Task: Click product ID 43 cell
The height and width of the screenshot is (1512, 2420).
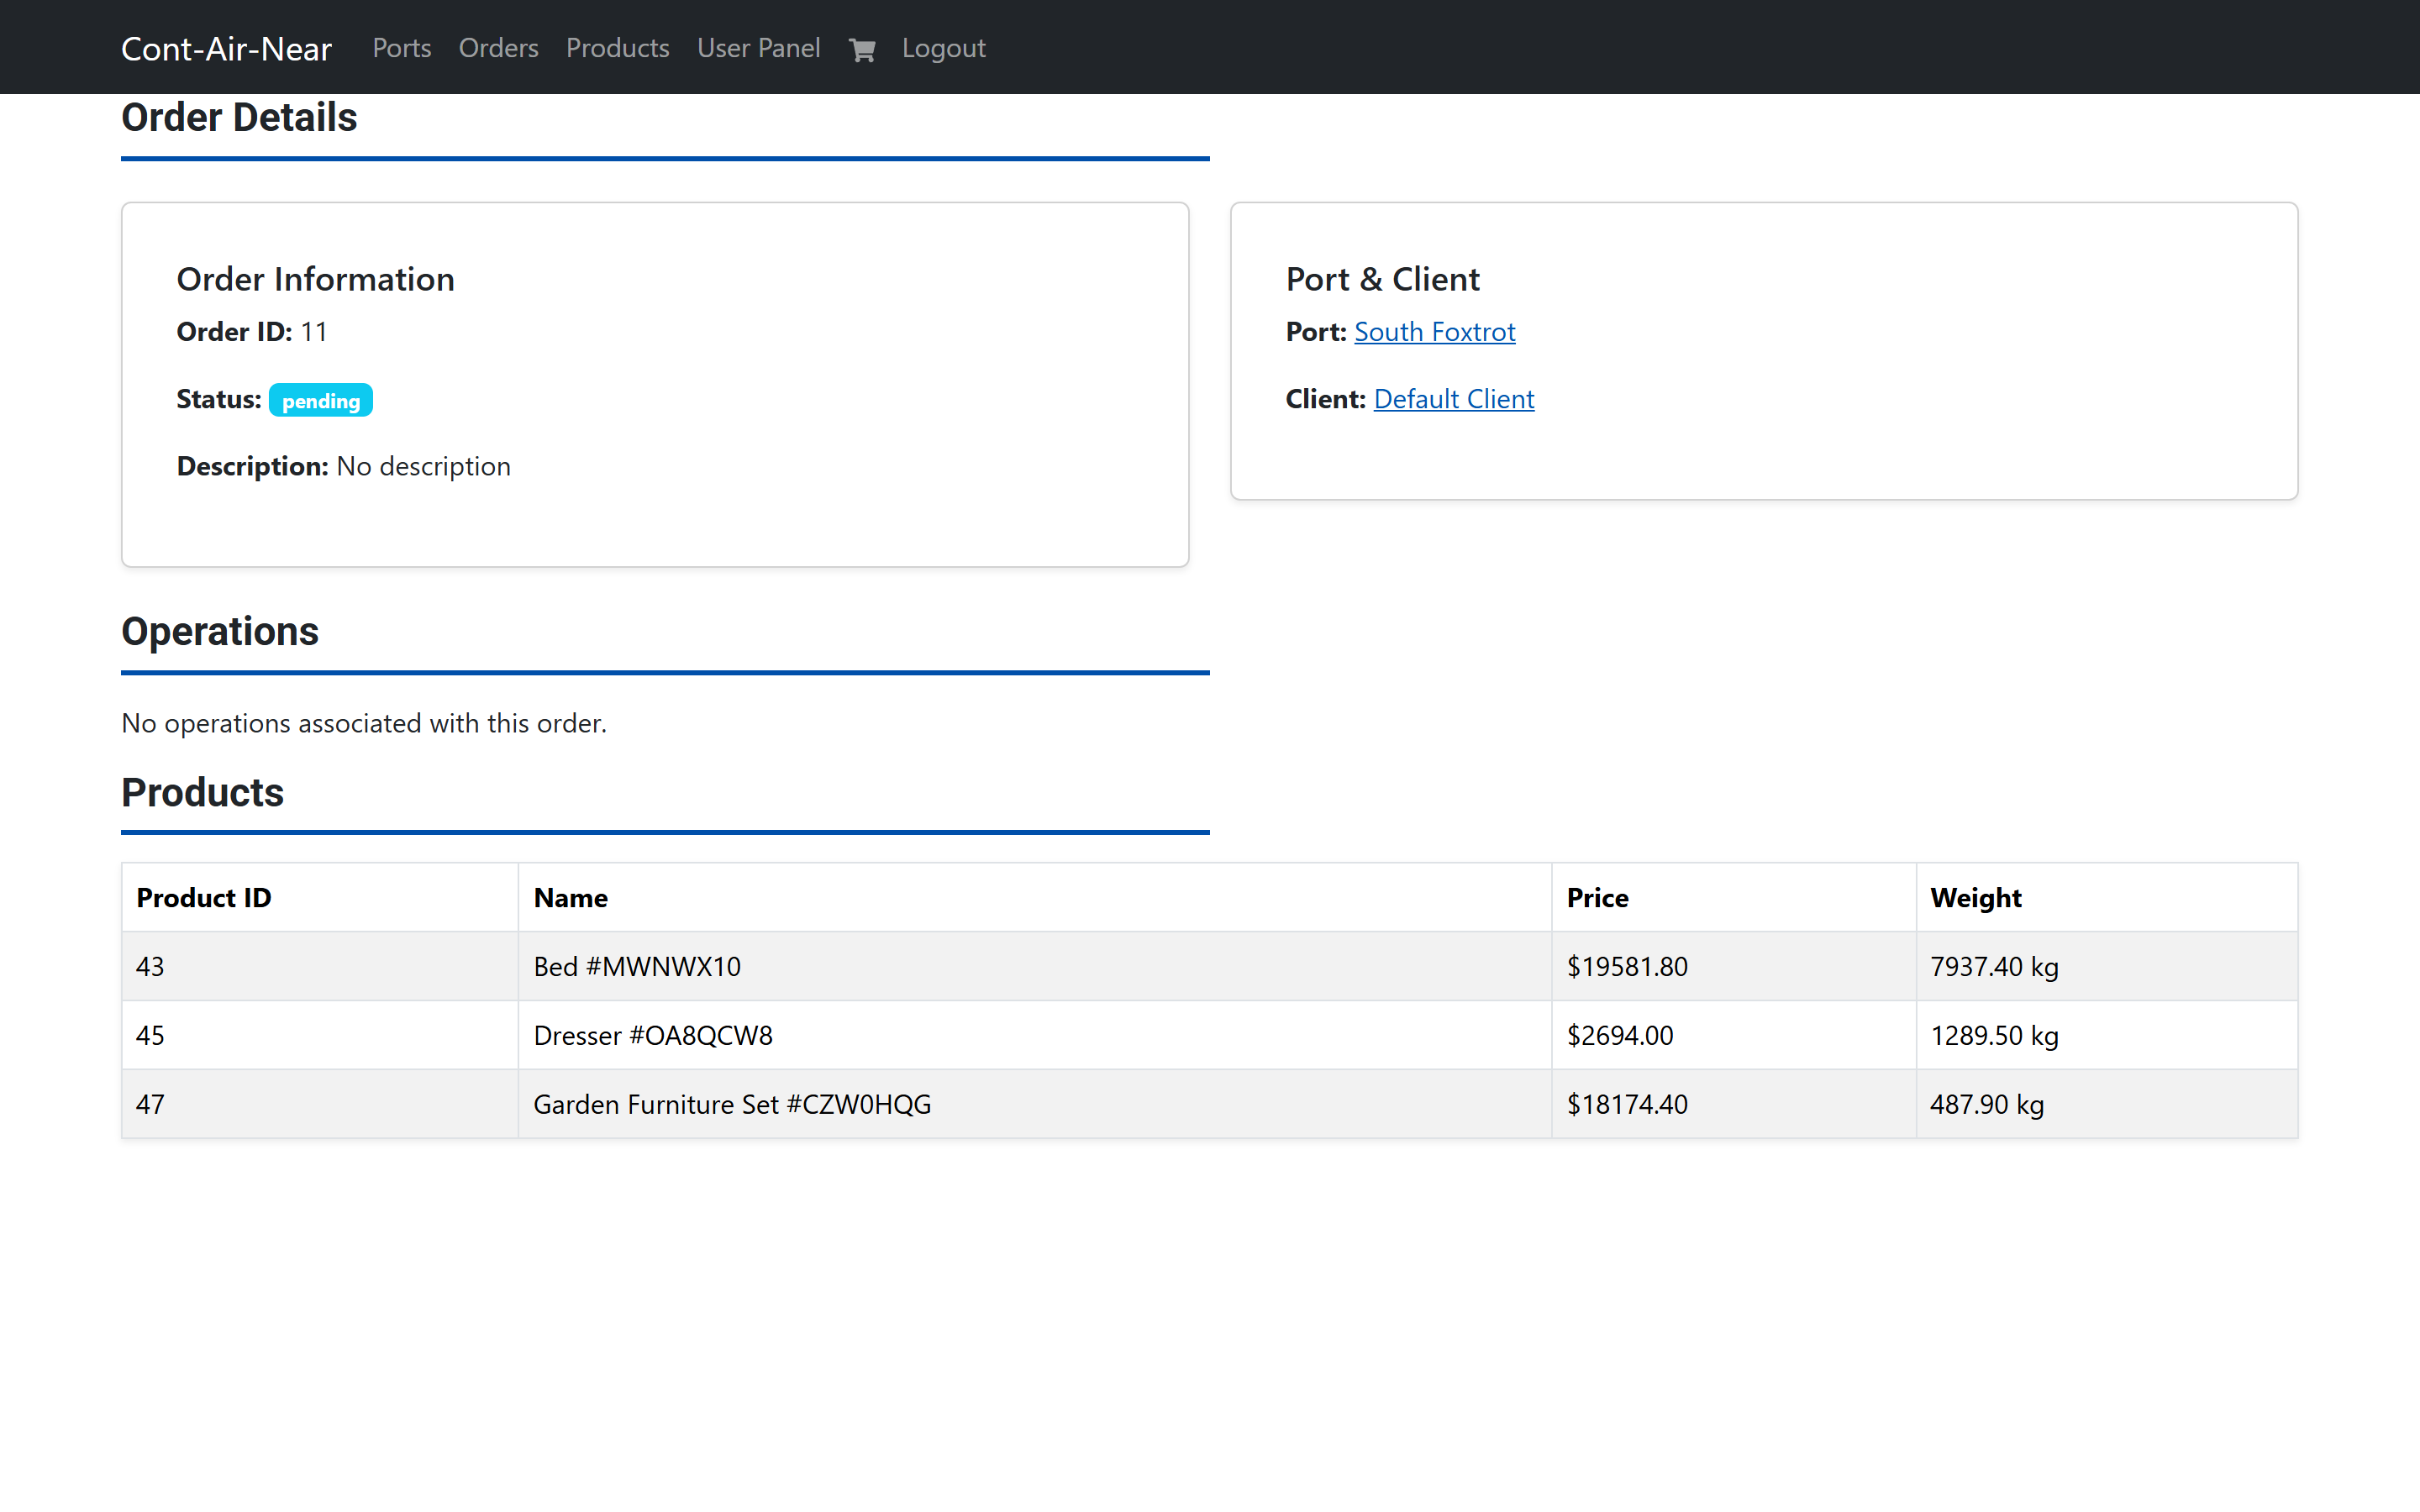Action: pos(320,966)
